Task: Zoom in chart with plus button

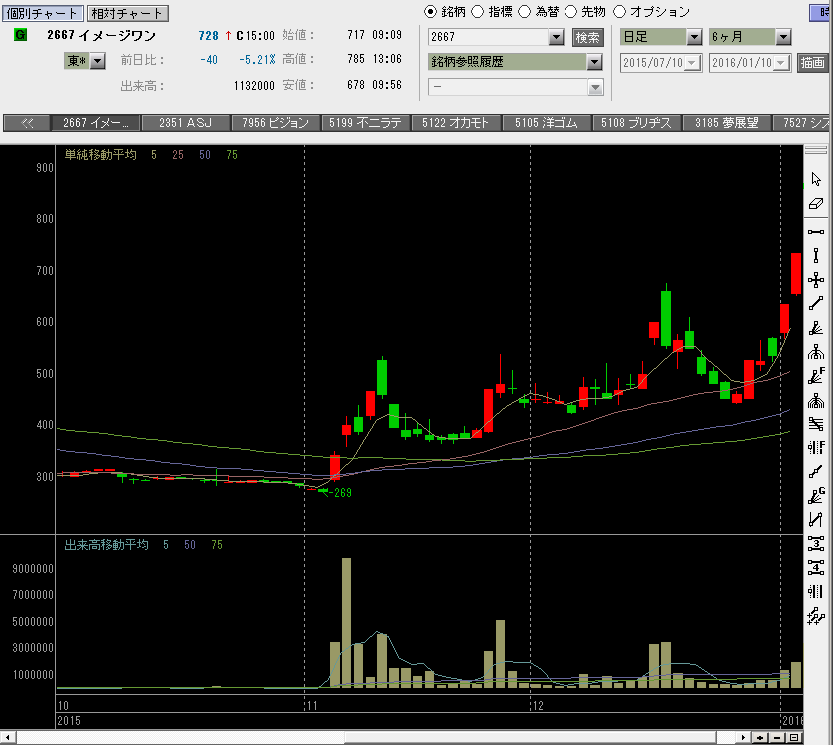Action: pos(760,738)
